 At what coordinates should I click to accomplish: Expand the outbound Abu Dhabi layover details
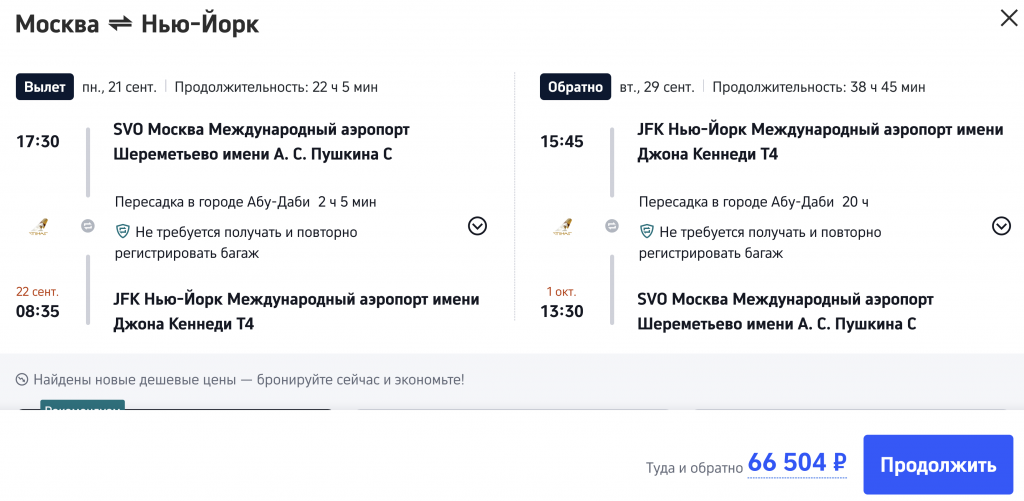(477, 226)
